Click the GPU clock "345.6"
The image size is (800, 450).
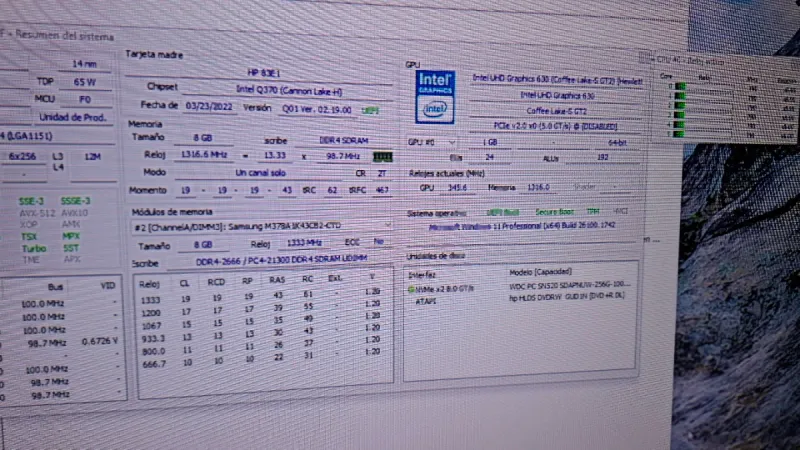[457, 188]
